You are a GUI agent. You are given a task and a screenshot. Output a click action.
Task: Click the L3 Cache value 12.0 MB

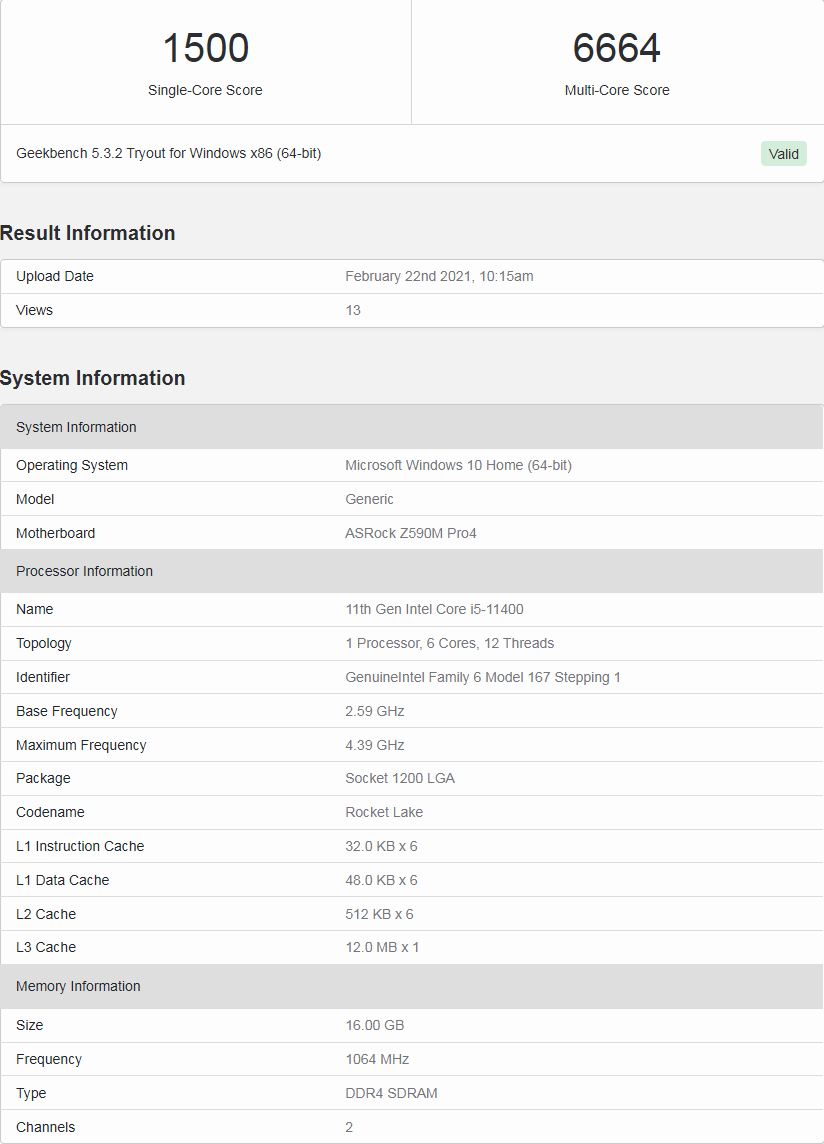[382, 947]
